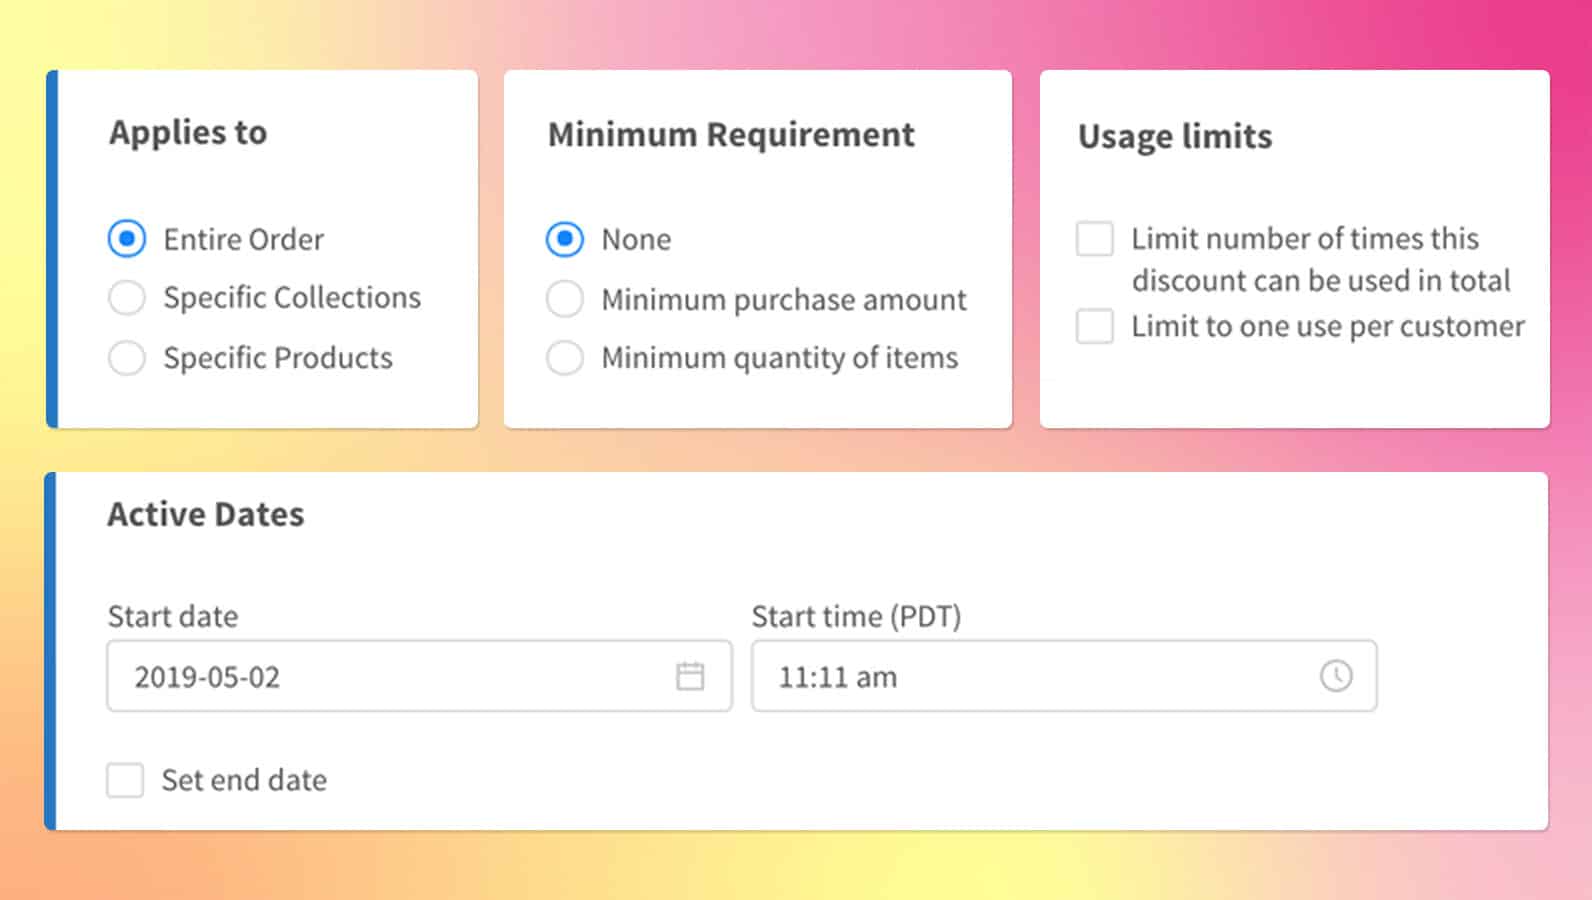Choose Minimum purchase amount requirement

[564, 298]
